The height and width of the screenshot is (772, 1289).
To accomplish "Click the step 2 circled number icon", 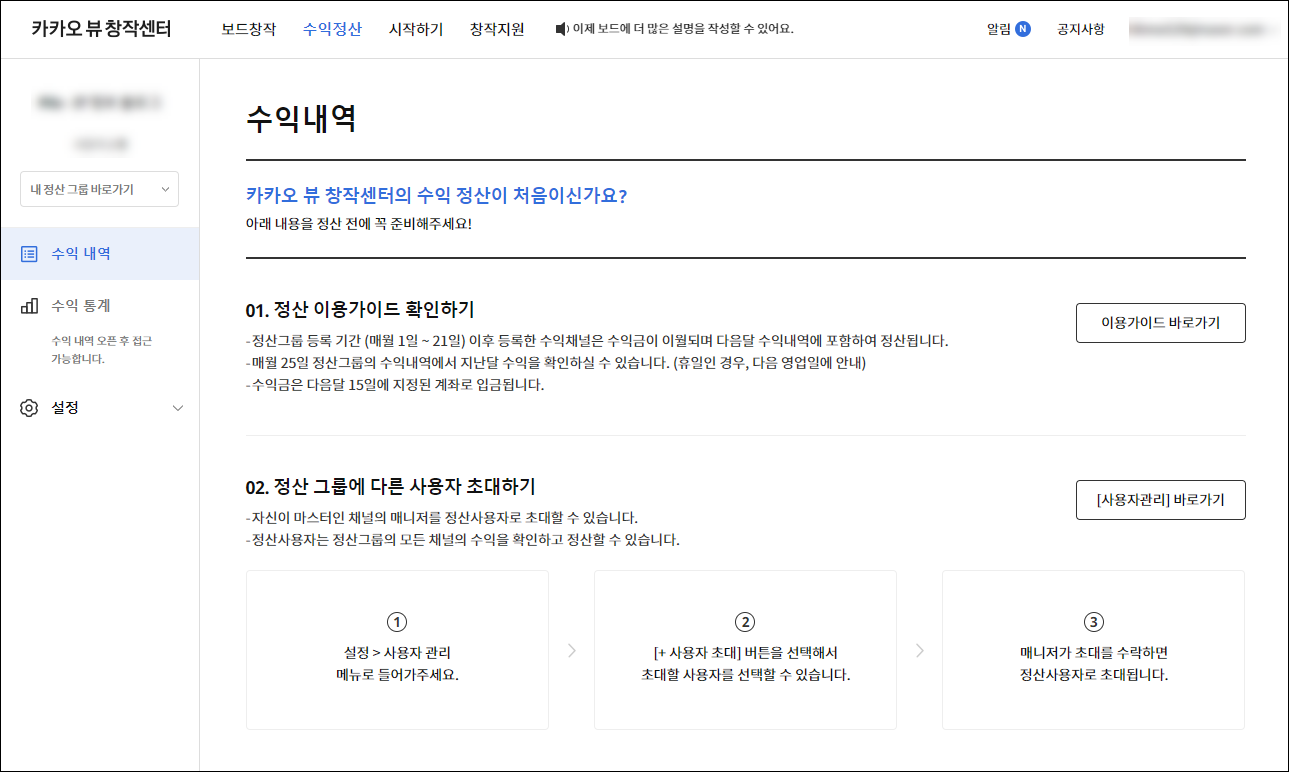I will tap(745, 622).
